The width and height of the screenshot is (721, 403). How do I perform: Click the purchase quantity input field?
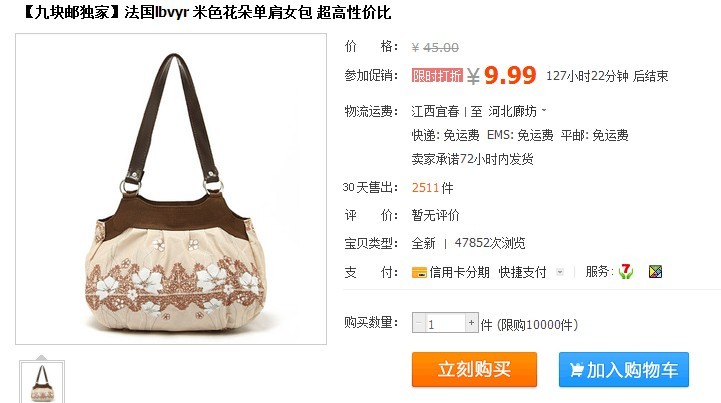coord(445,322)
